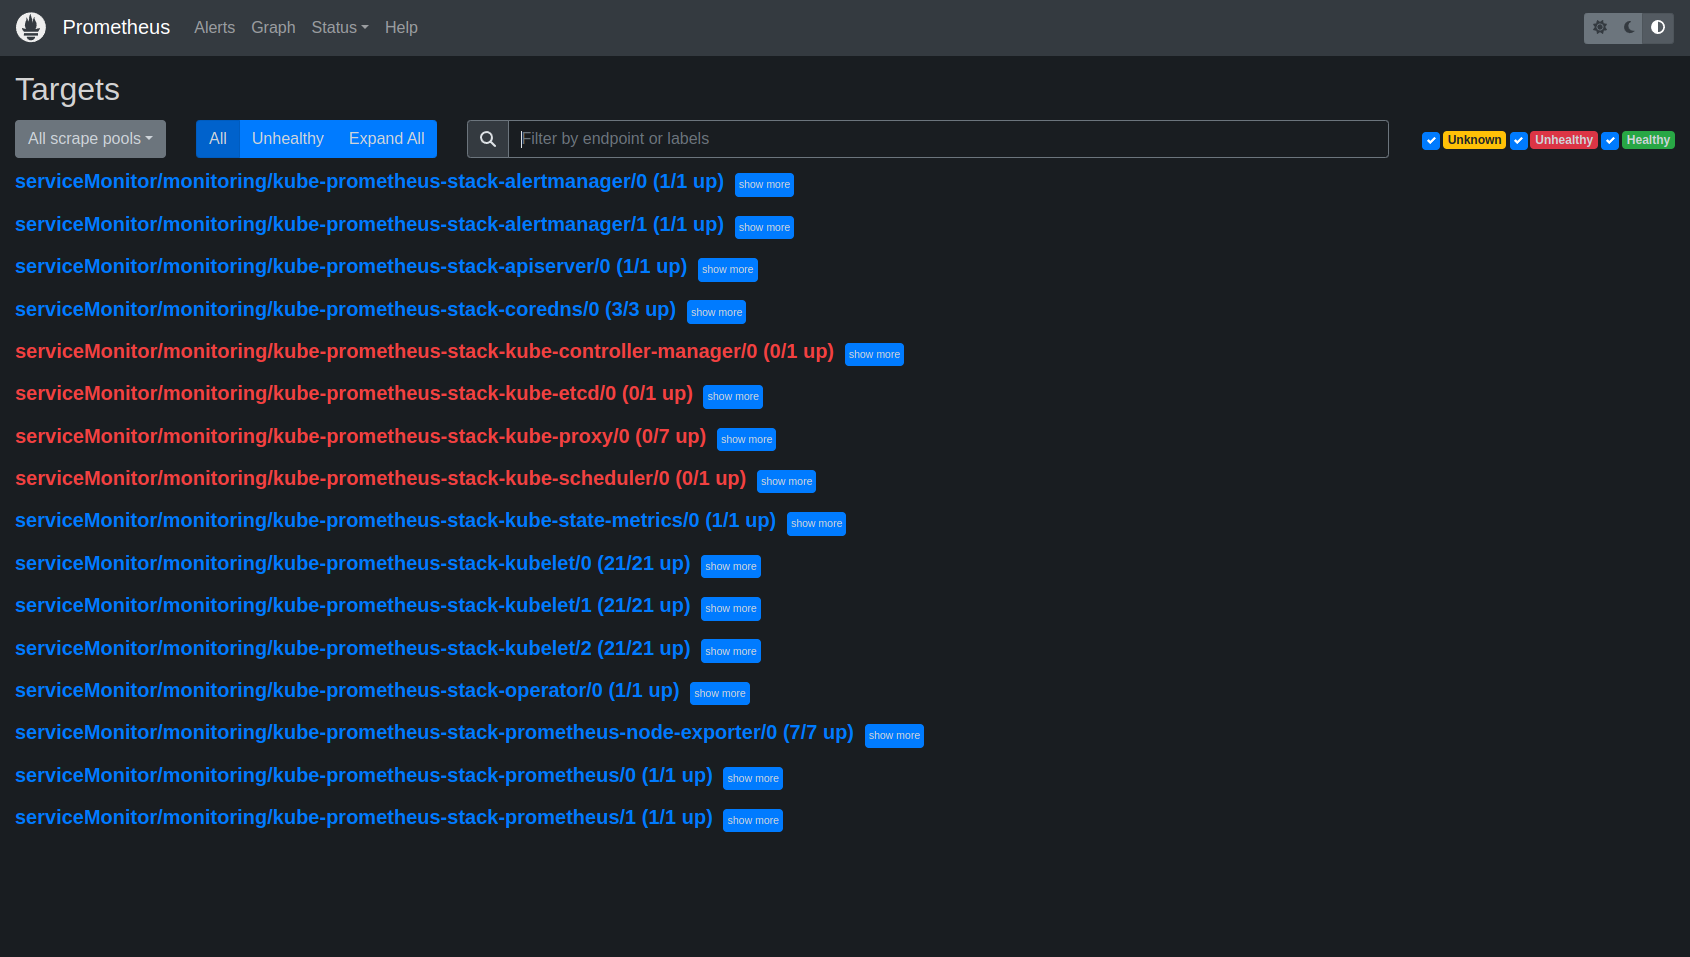
Task: Open the Graph page
Action: (x=273, y=28)
